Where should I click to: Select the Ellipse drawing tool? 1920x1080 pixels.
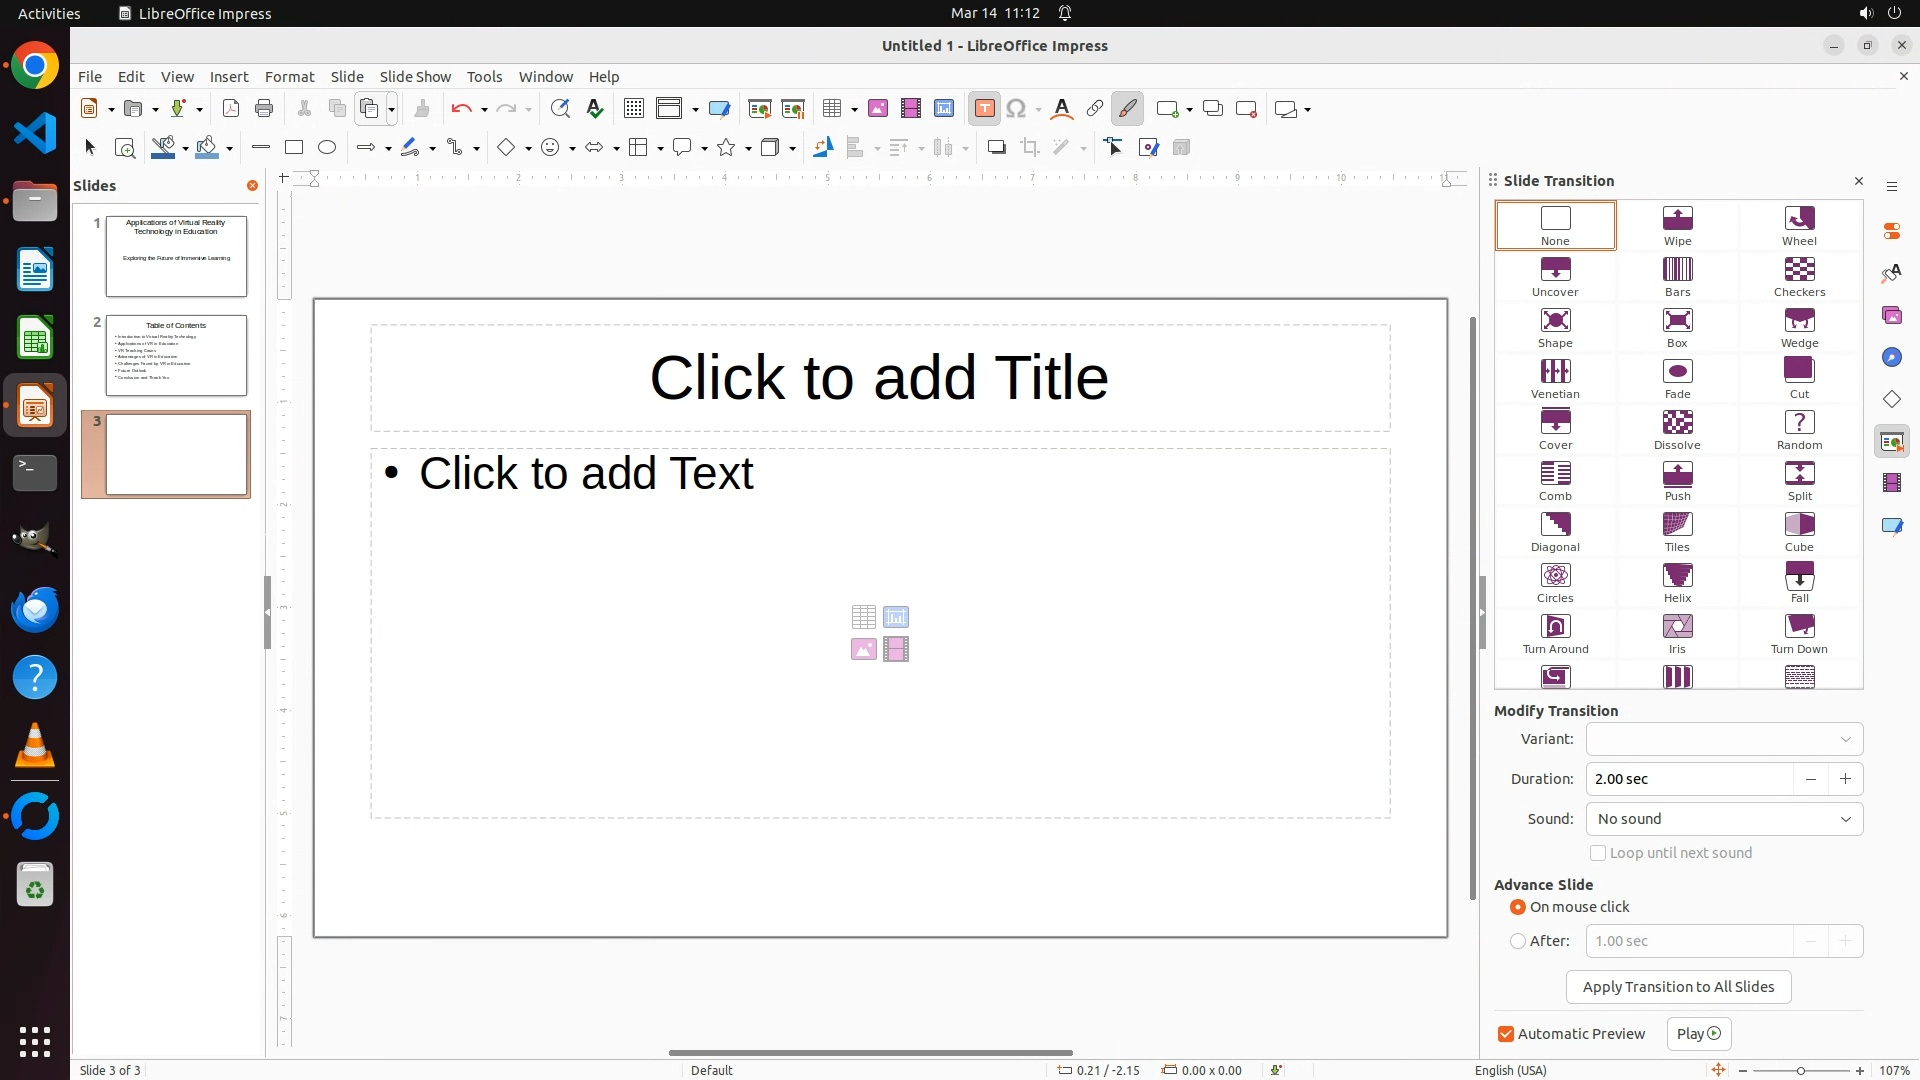click(x=327, y=148)
